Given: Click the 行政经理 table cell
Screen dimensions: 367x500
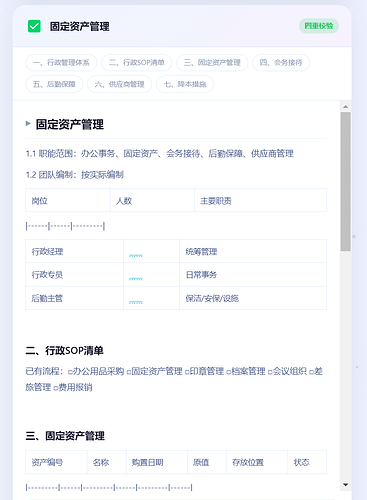Looking at the screenshot, I should [74, 251].
